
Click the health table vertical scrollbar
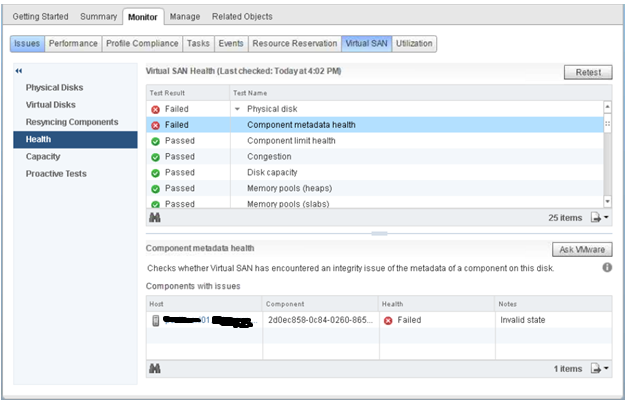(607, 150)
